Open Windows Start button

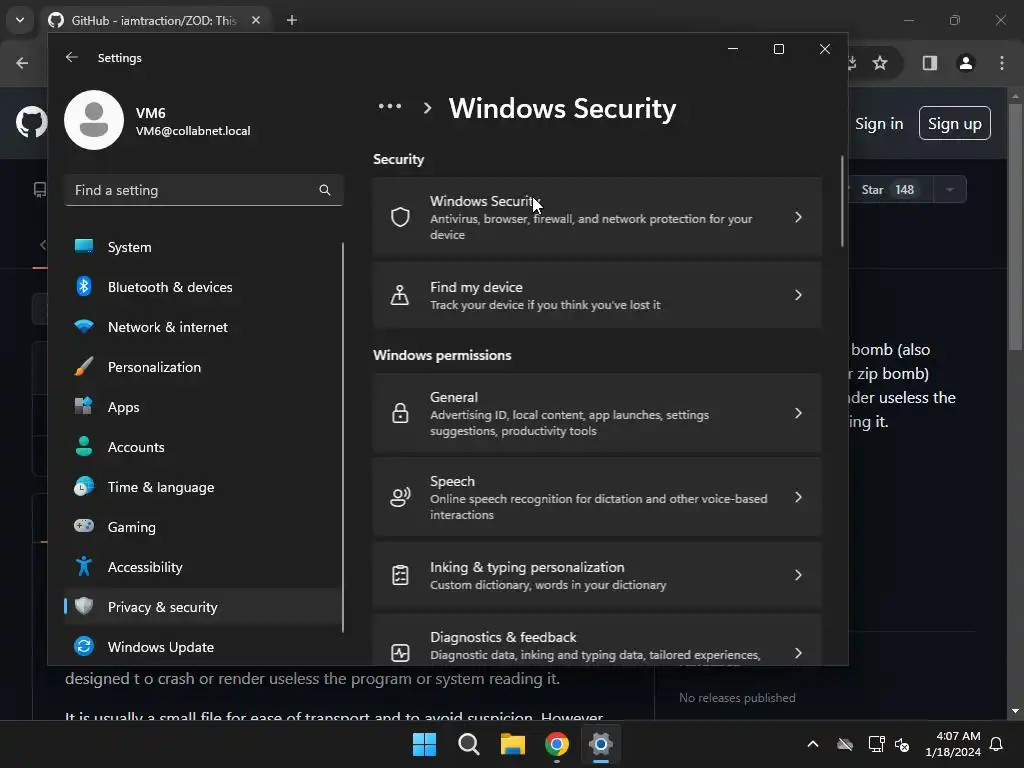424,744
